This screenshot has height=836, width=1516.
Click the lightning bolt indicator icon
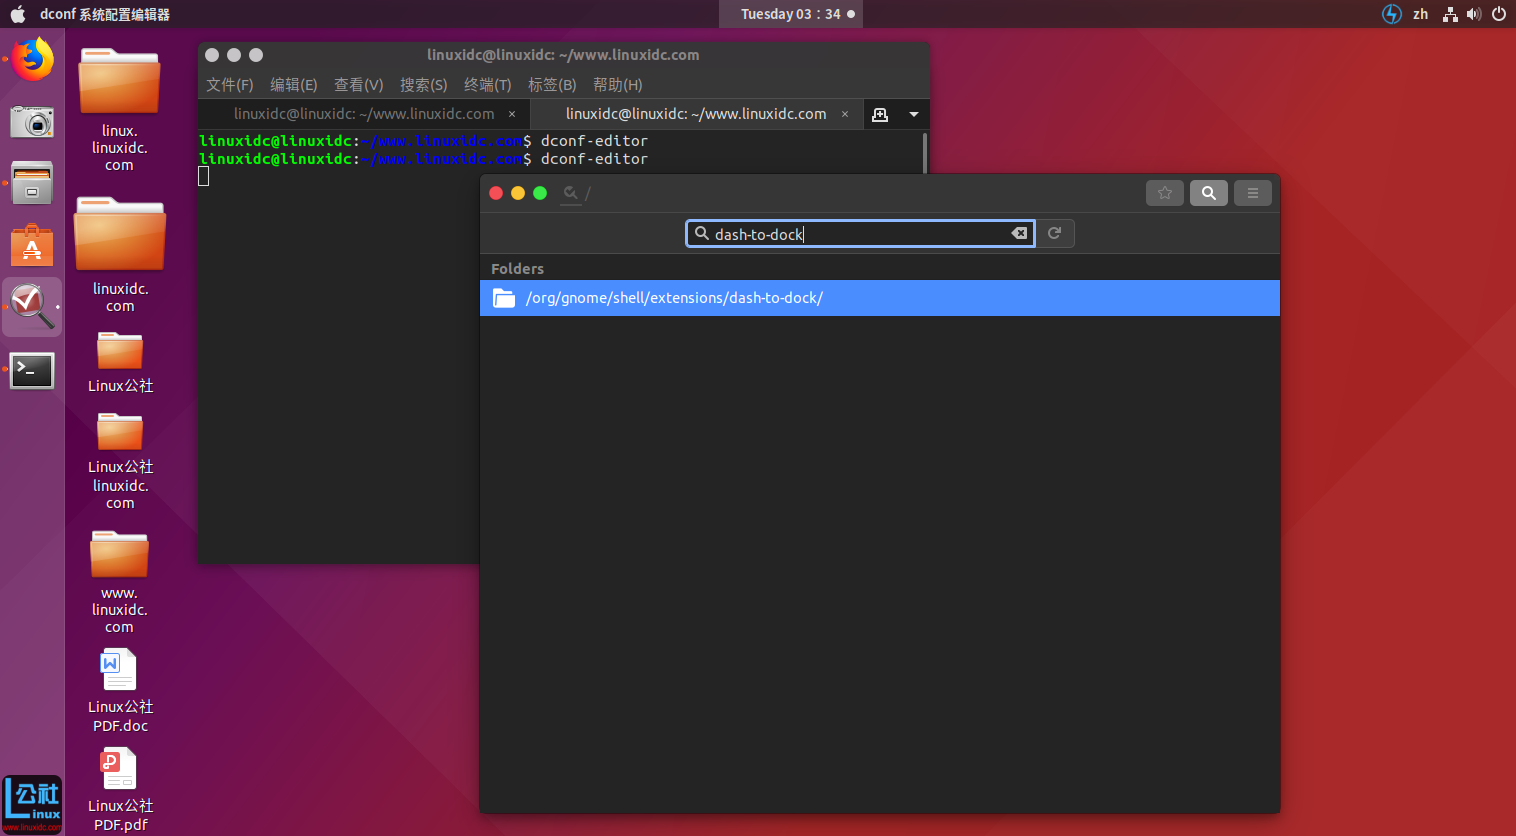tap(1392, 14)
